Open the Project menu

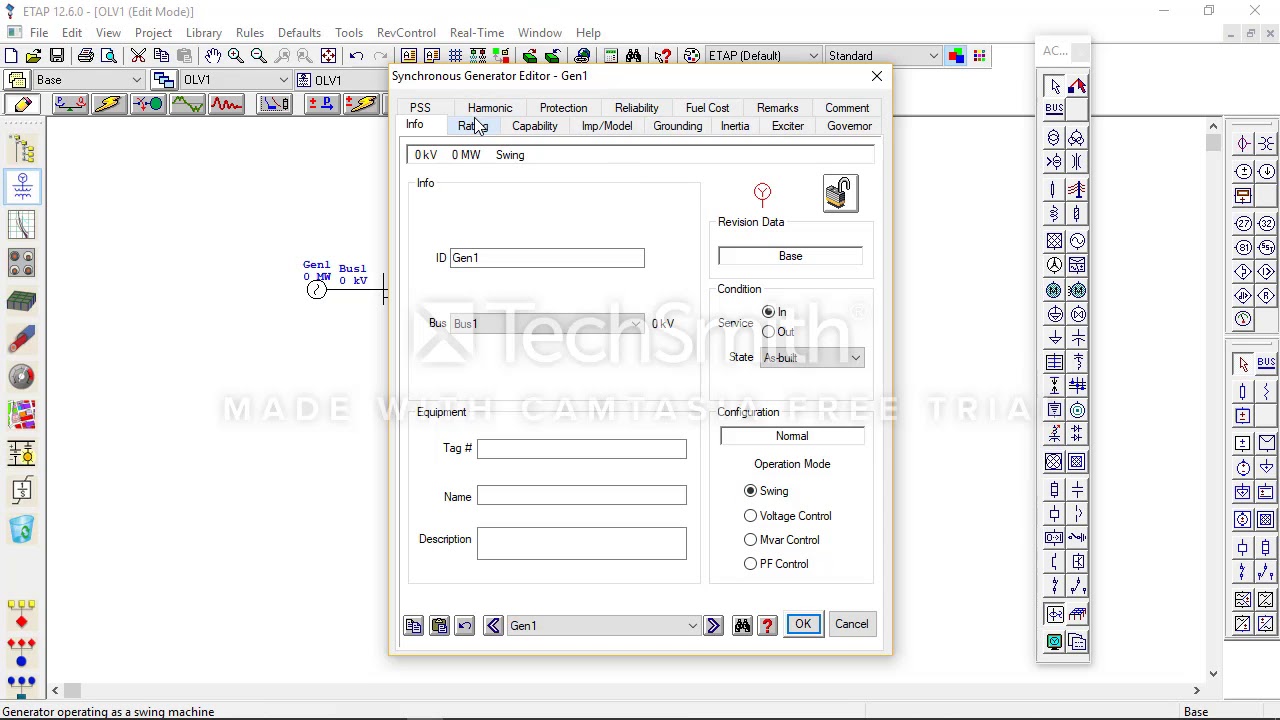point(153,33)
